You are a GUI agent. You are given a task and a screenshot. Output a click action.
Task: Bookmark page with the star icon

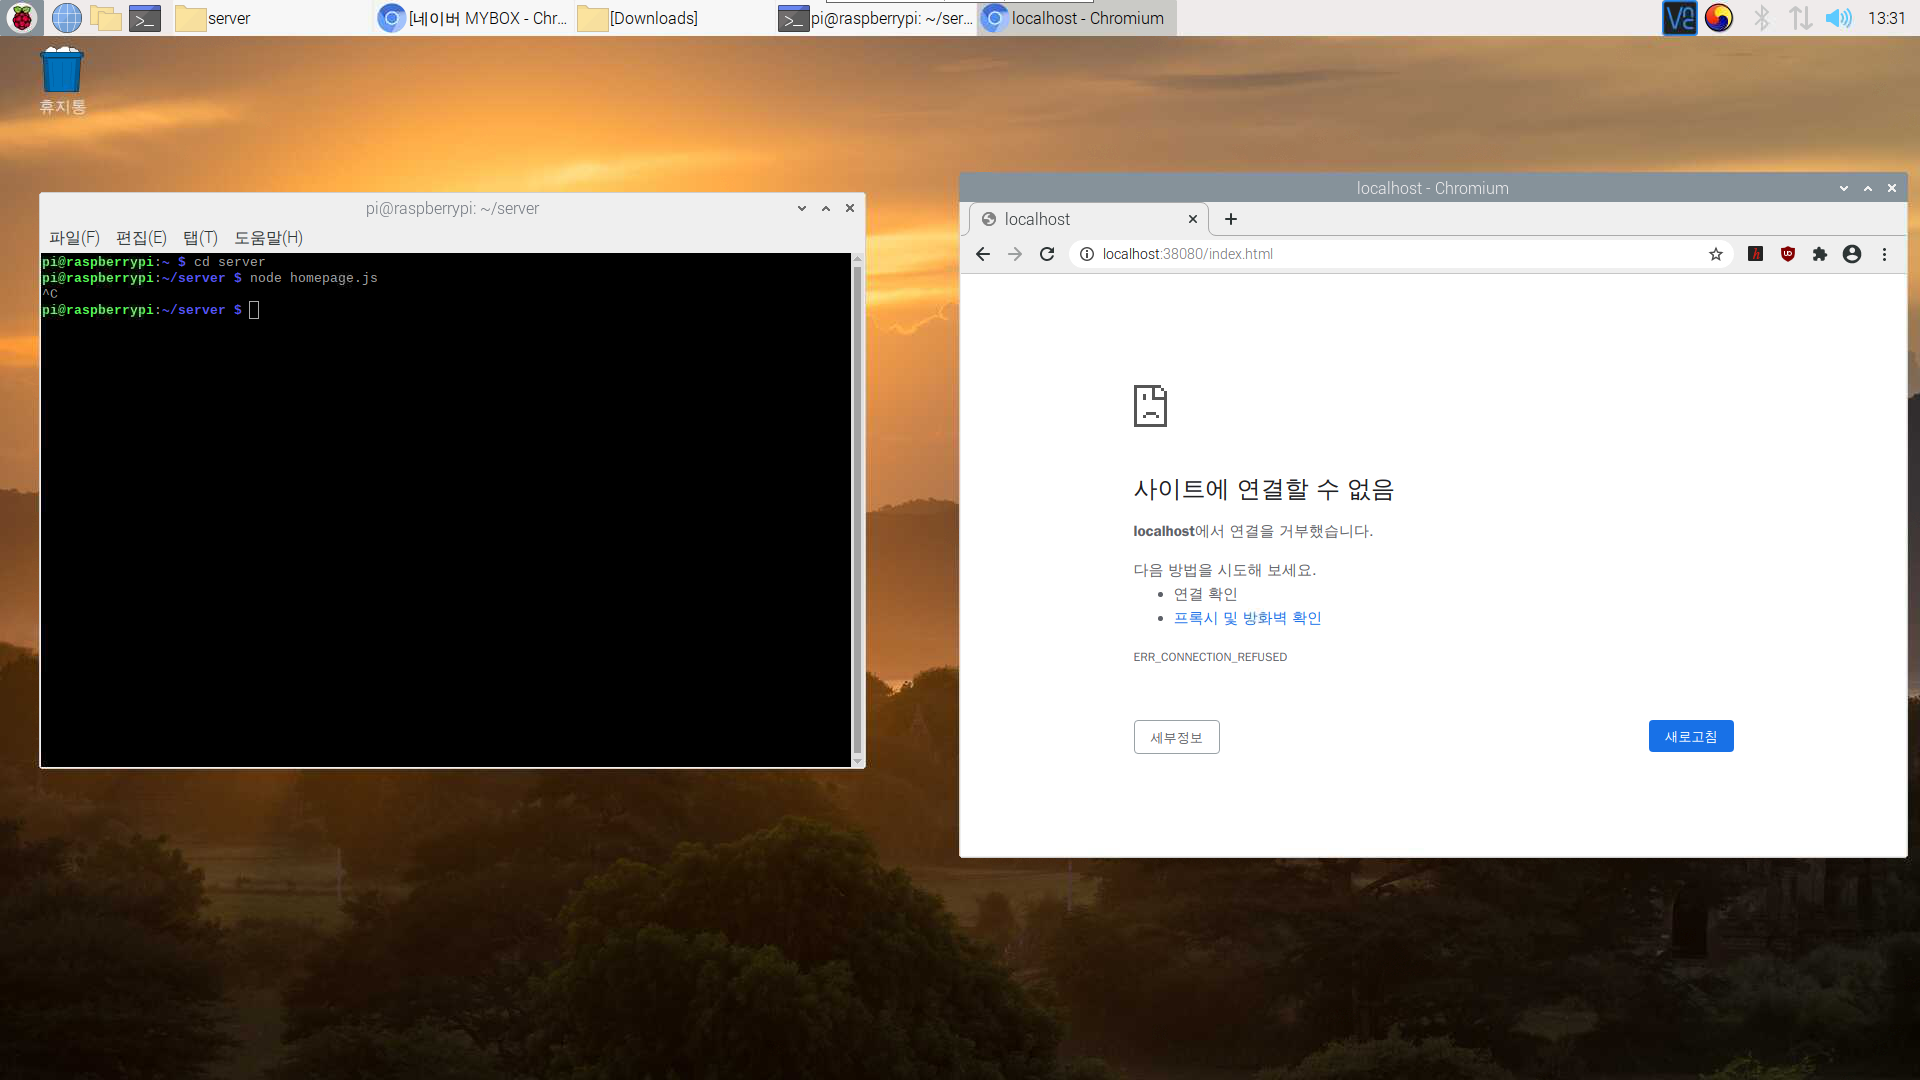[x=1716, y=254]
